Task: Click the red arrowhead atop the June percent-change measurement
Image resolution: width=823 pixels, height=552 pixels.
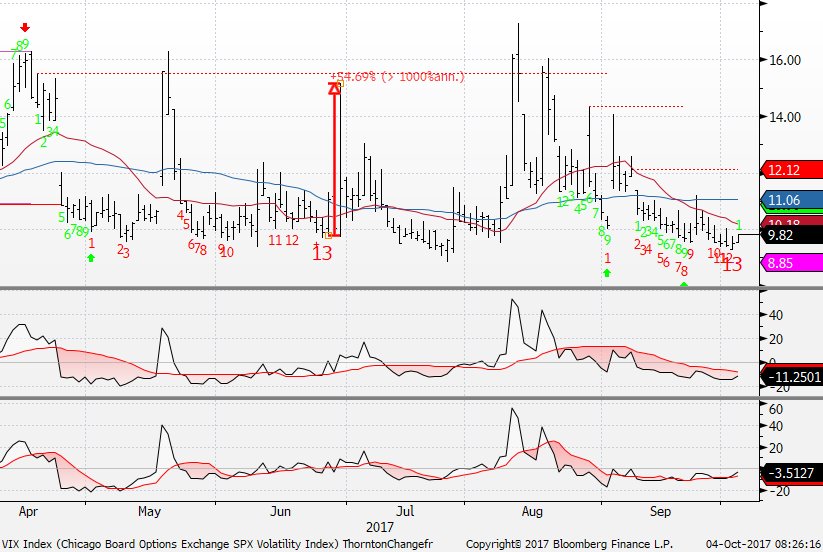Action: 334,89
